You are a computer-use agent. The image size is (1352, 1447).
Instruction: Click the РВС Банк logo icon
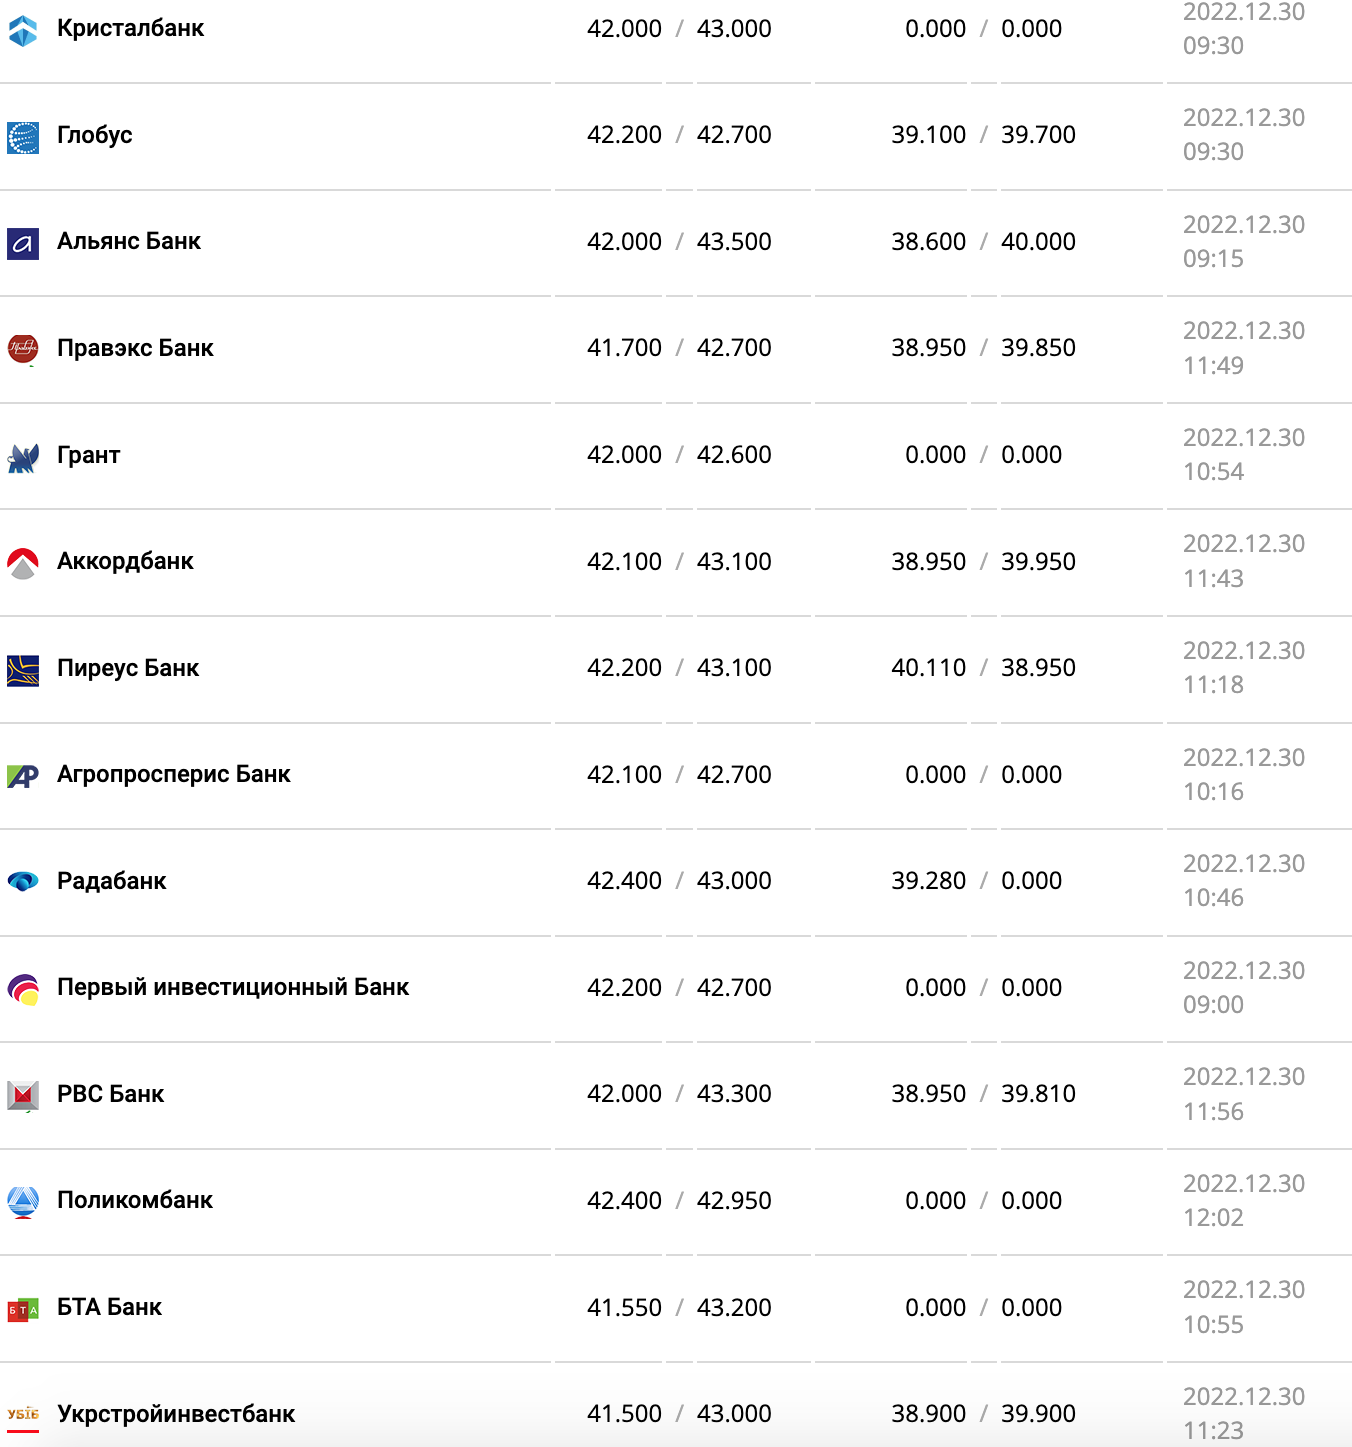(23, 1096)
